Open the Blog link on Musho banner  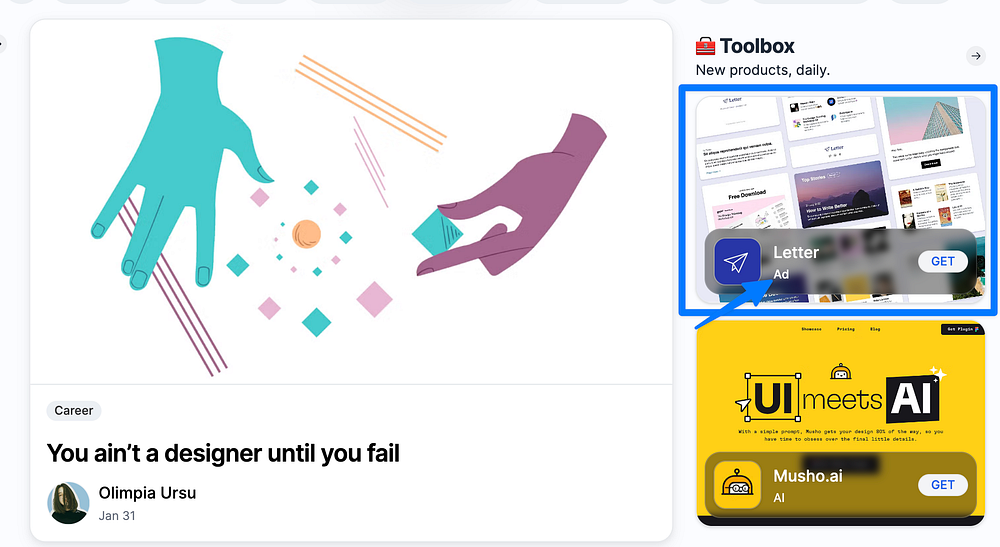pos(875,329)
